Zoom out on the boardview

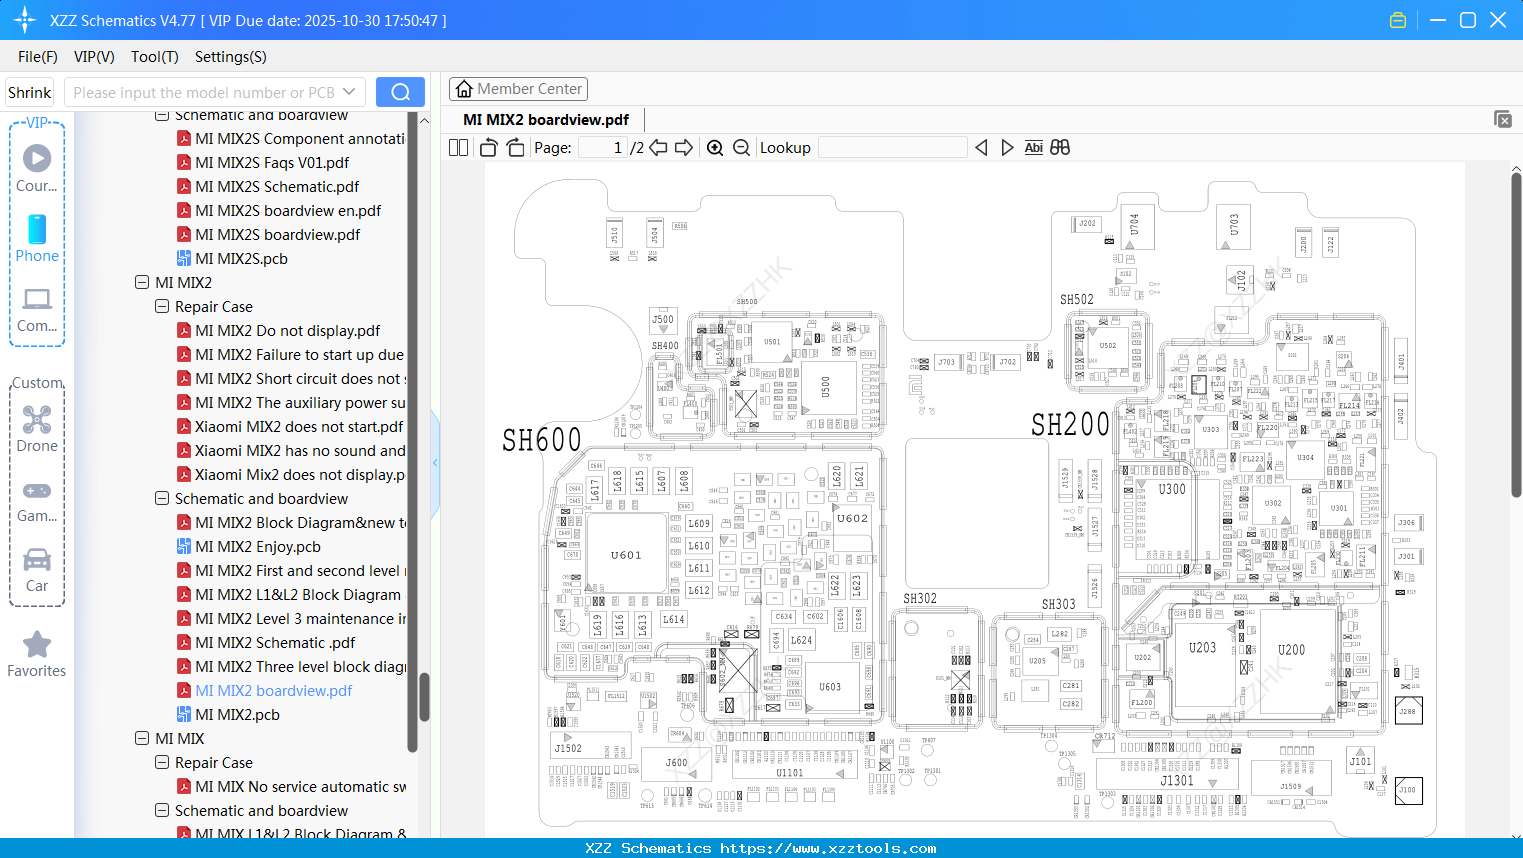[x=740, y=147]
